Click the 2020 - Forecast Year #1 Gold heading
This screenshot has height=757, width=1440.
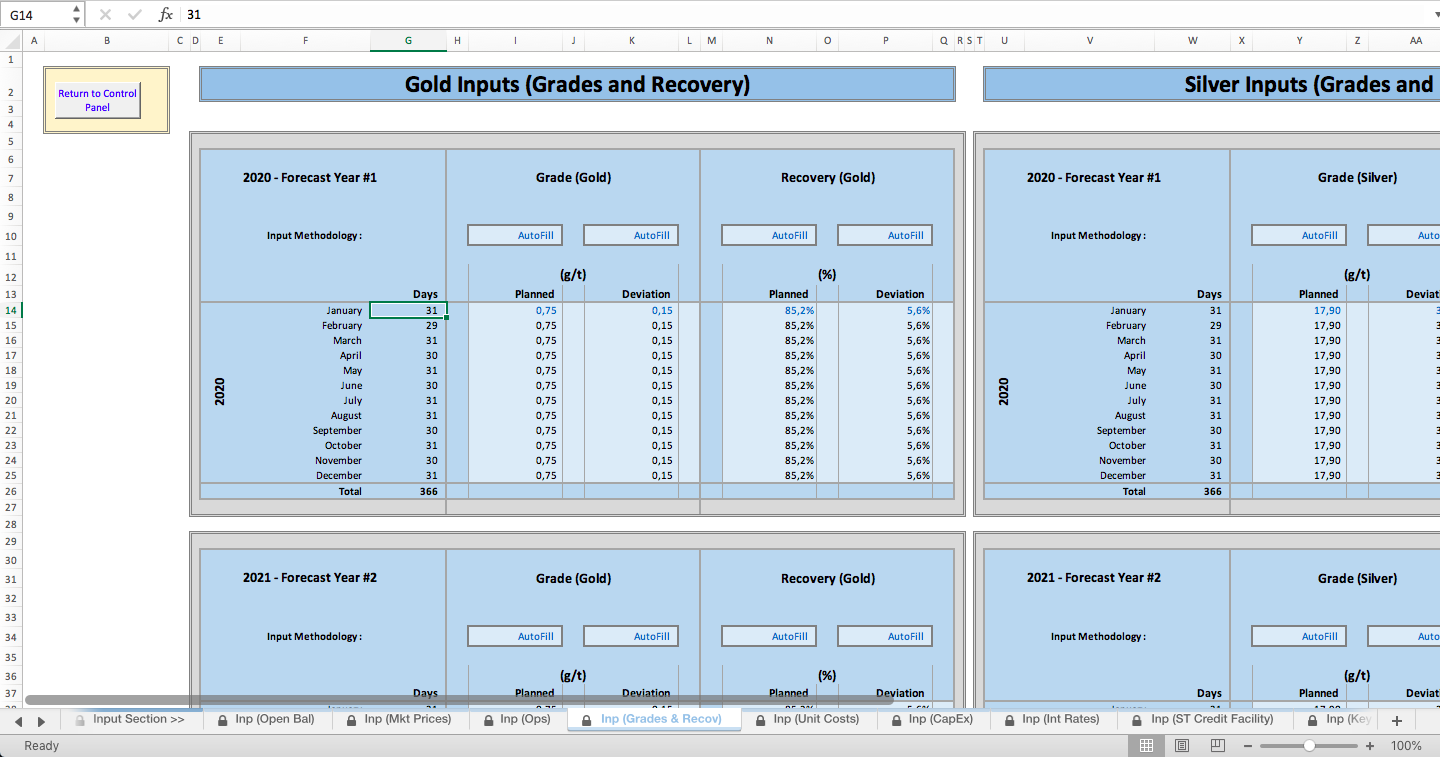(310, 177)
